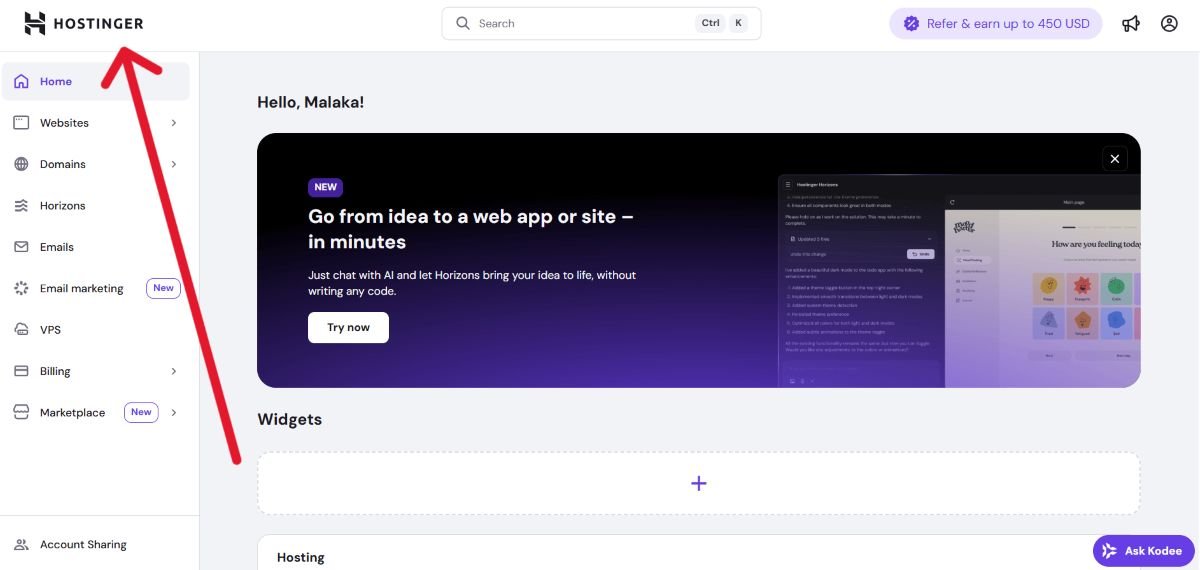Click the Horizons waves icon
This screenshot has width=1200, height=570.
coord(21,206)
